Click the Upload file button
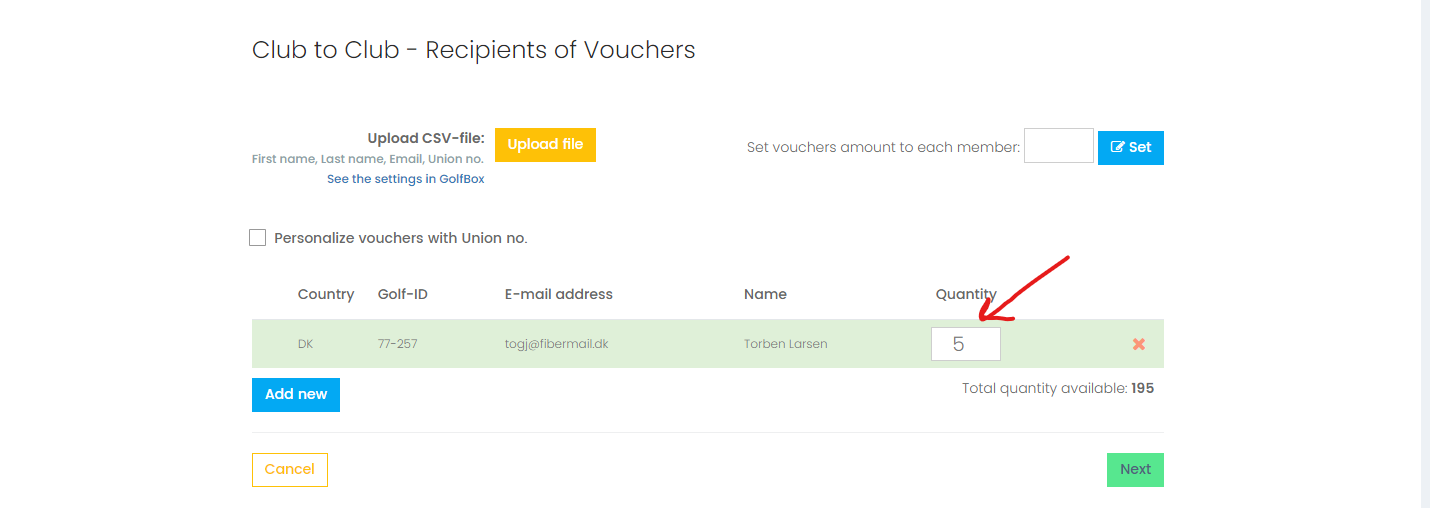The width and height of the screenshot is (1430, 508). [x=545, y=144]
